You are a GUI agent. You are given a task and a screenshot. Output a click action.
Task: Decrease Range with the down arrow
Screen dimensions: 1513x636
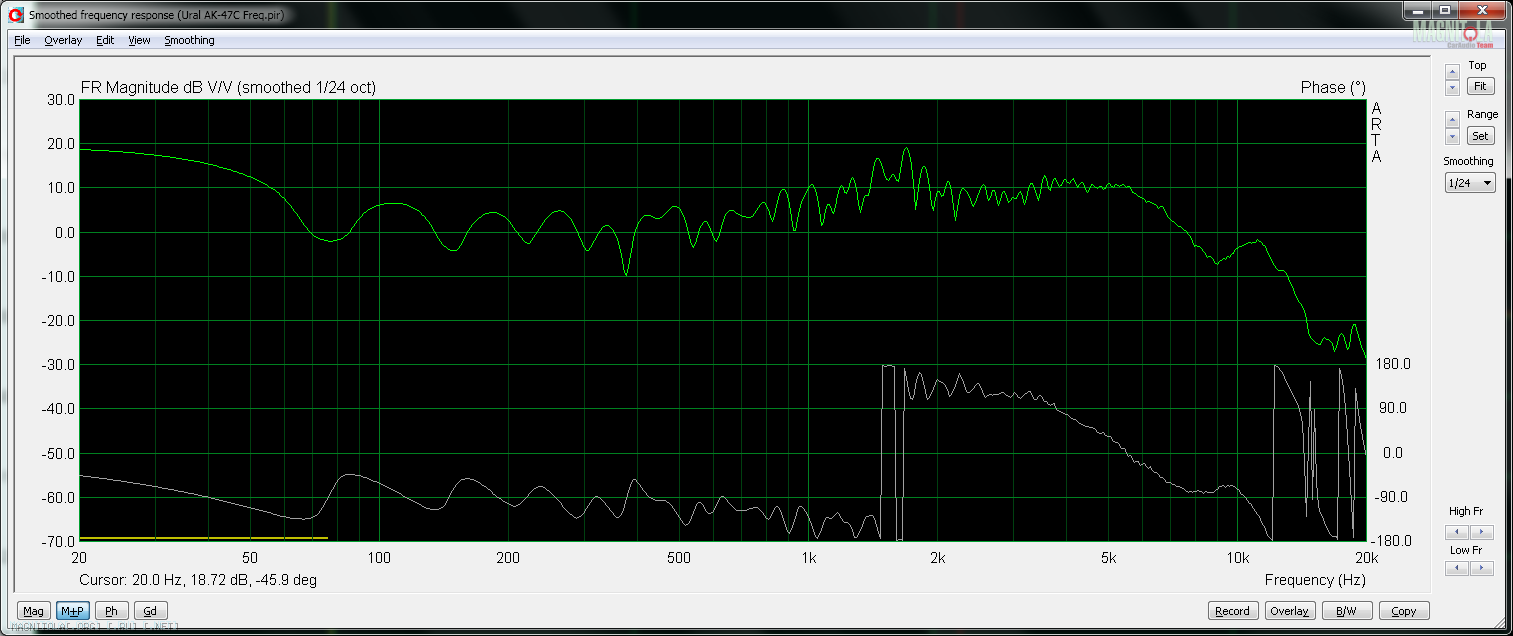coord(1453,136)
